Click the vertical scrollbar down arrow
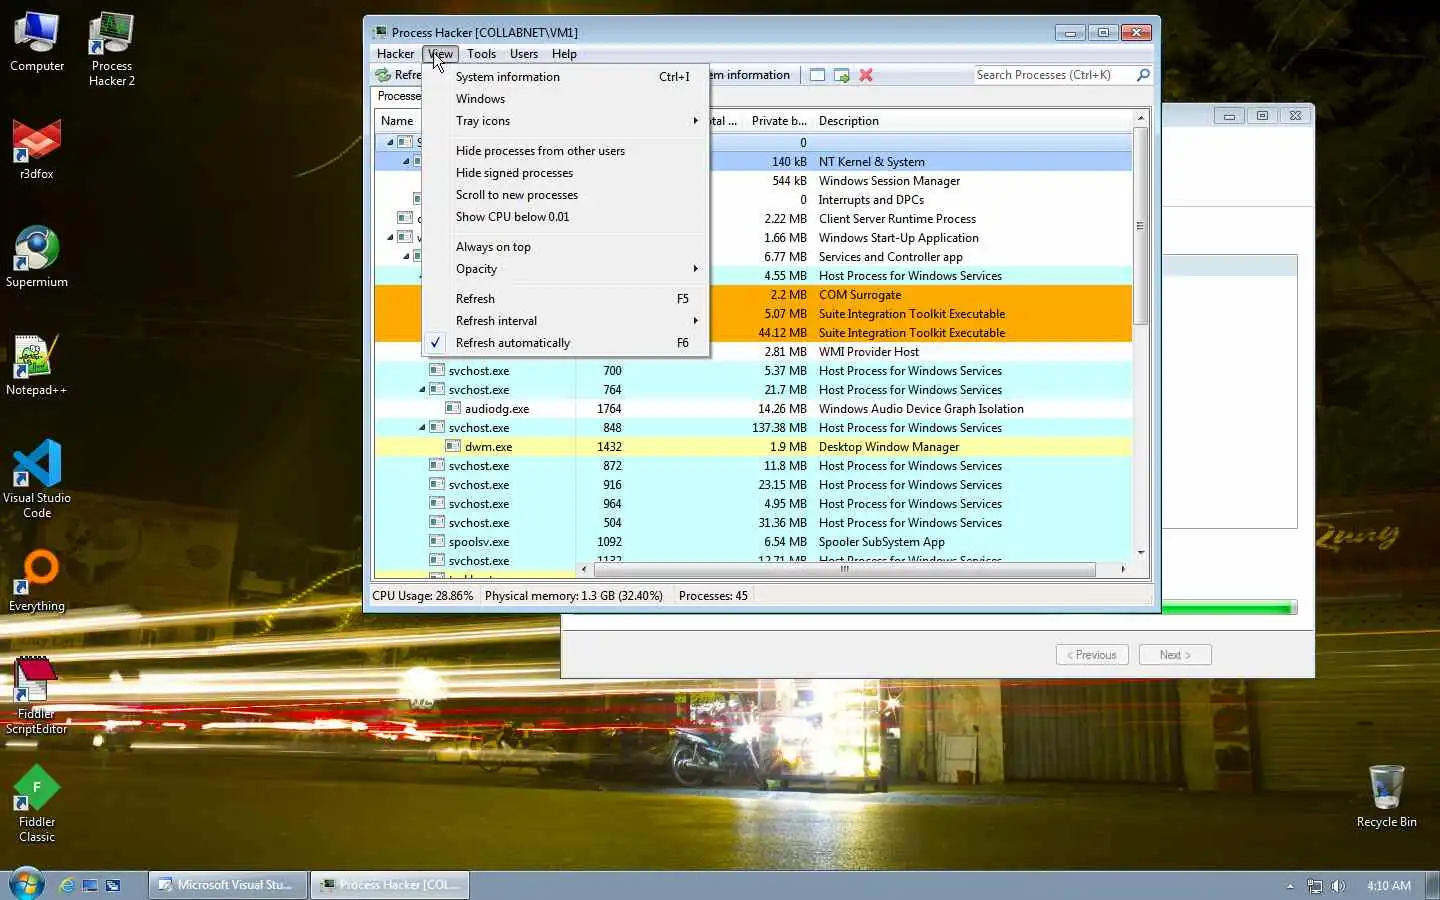1440x900 pixels. pyautogui.click(x=1140, y=552)
